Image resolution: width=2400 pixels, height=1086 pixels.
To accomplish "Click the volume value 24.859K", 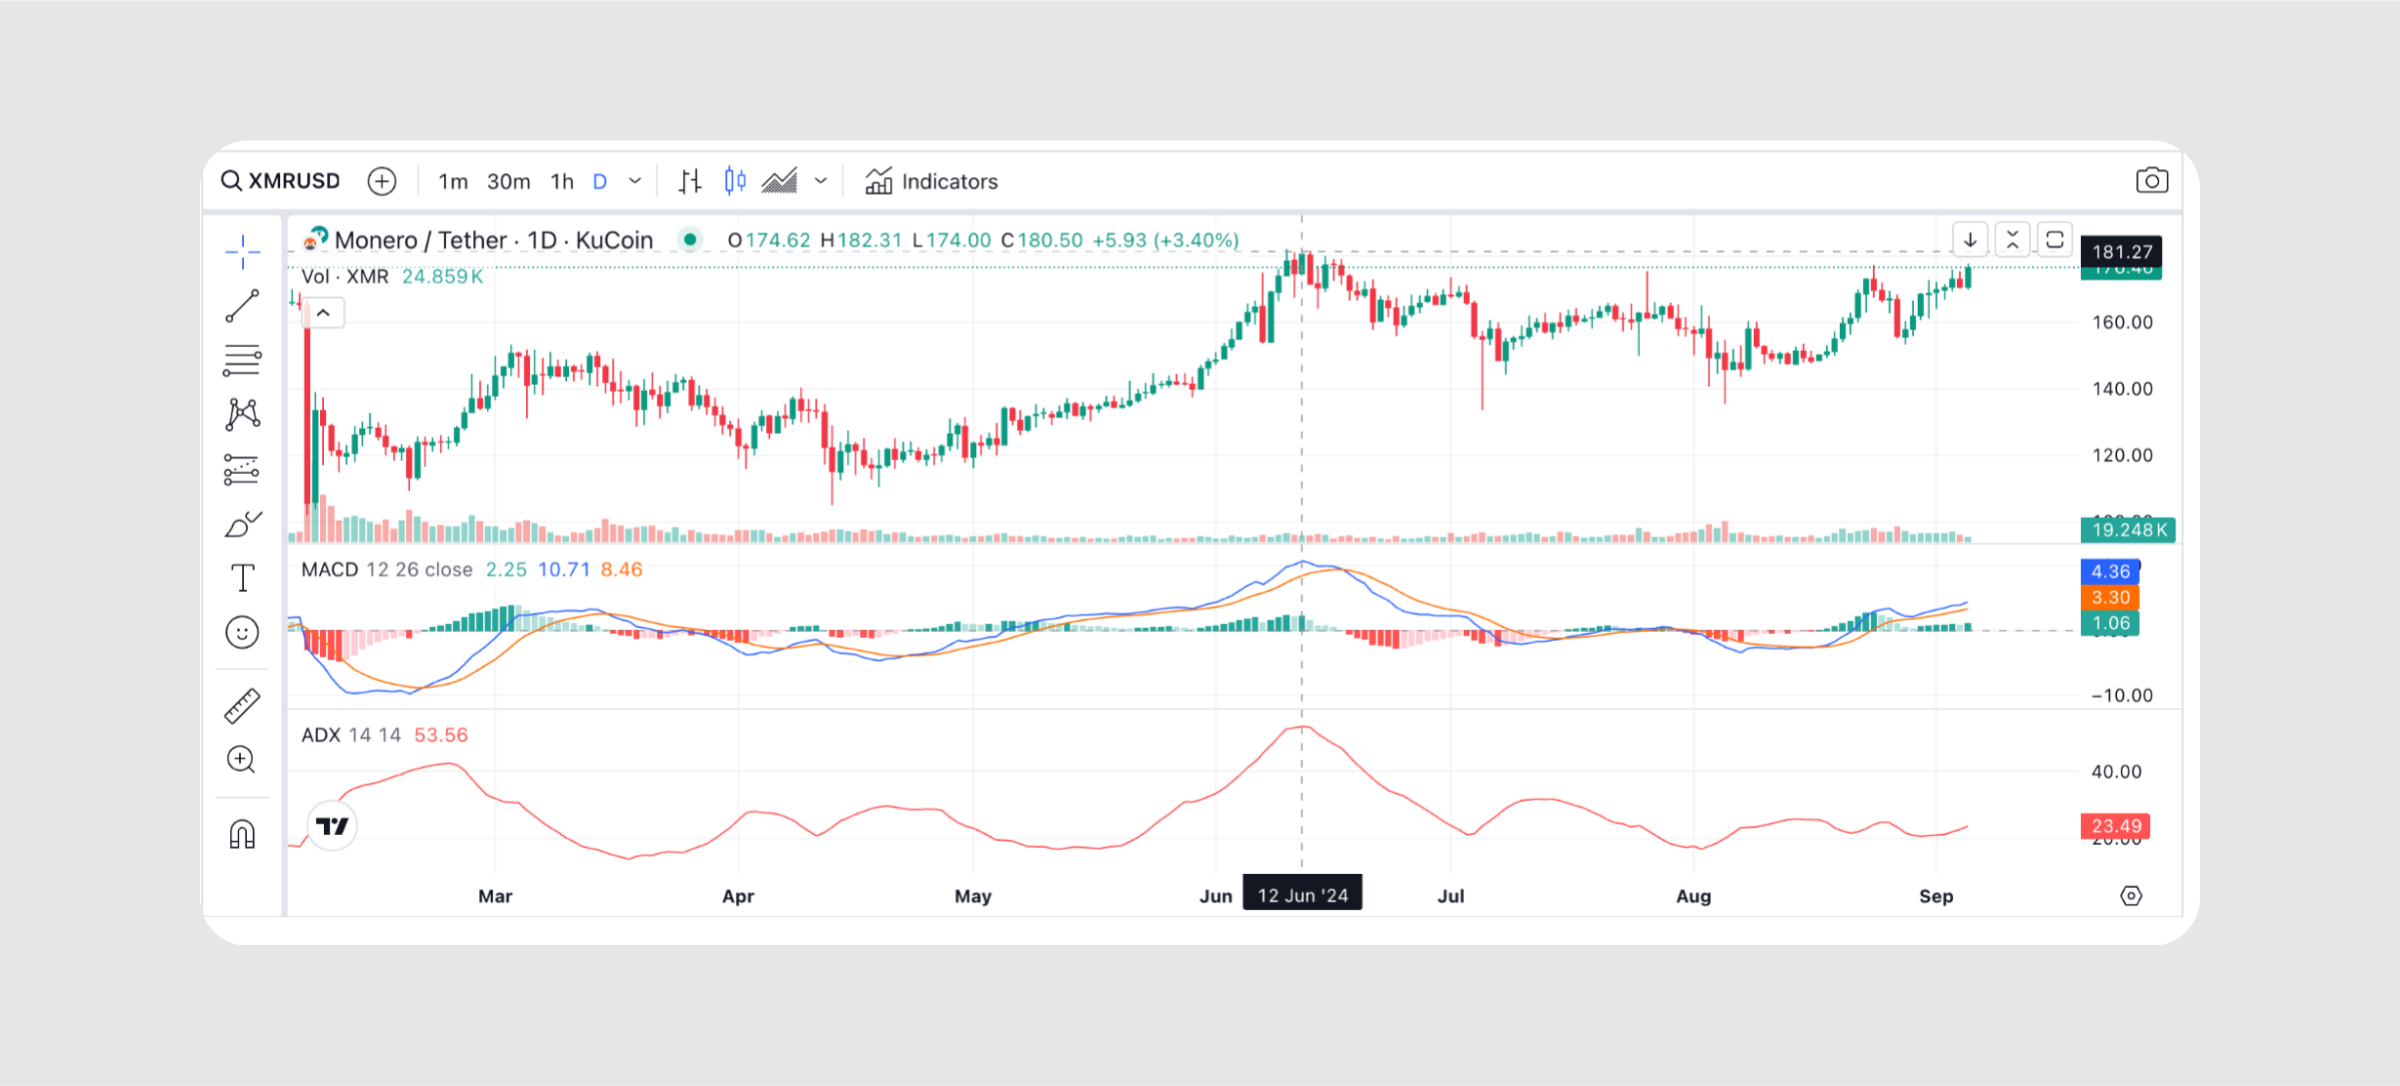I will (442, 276).
